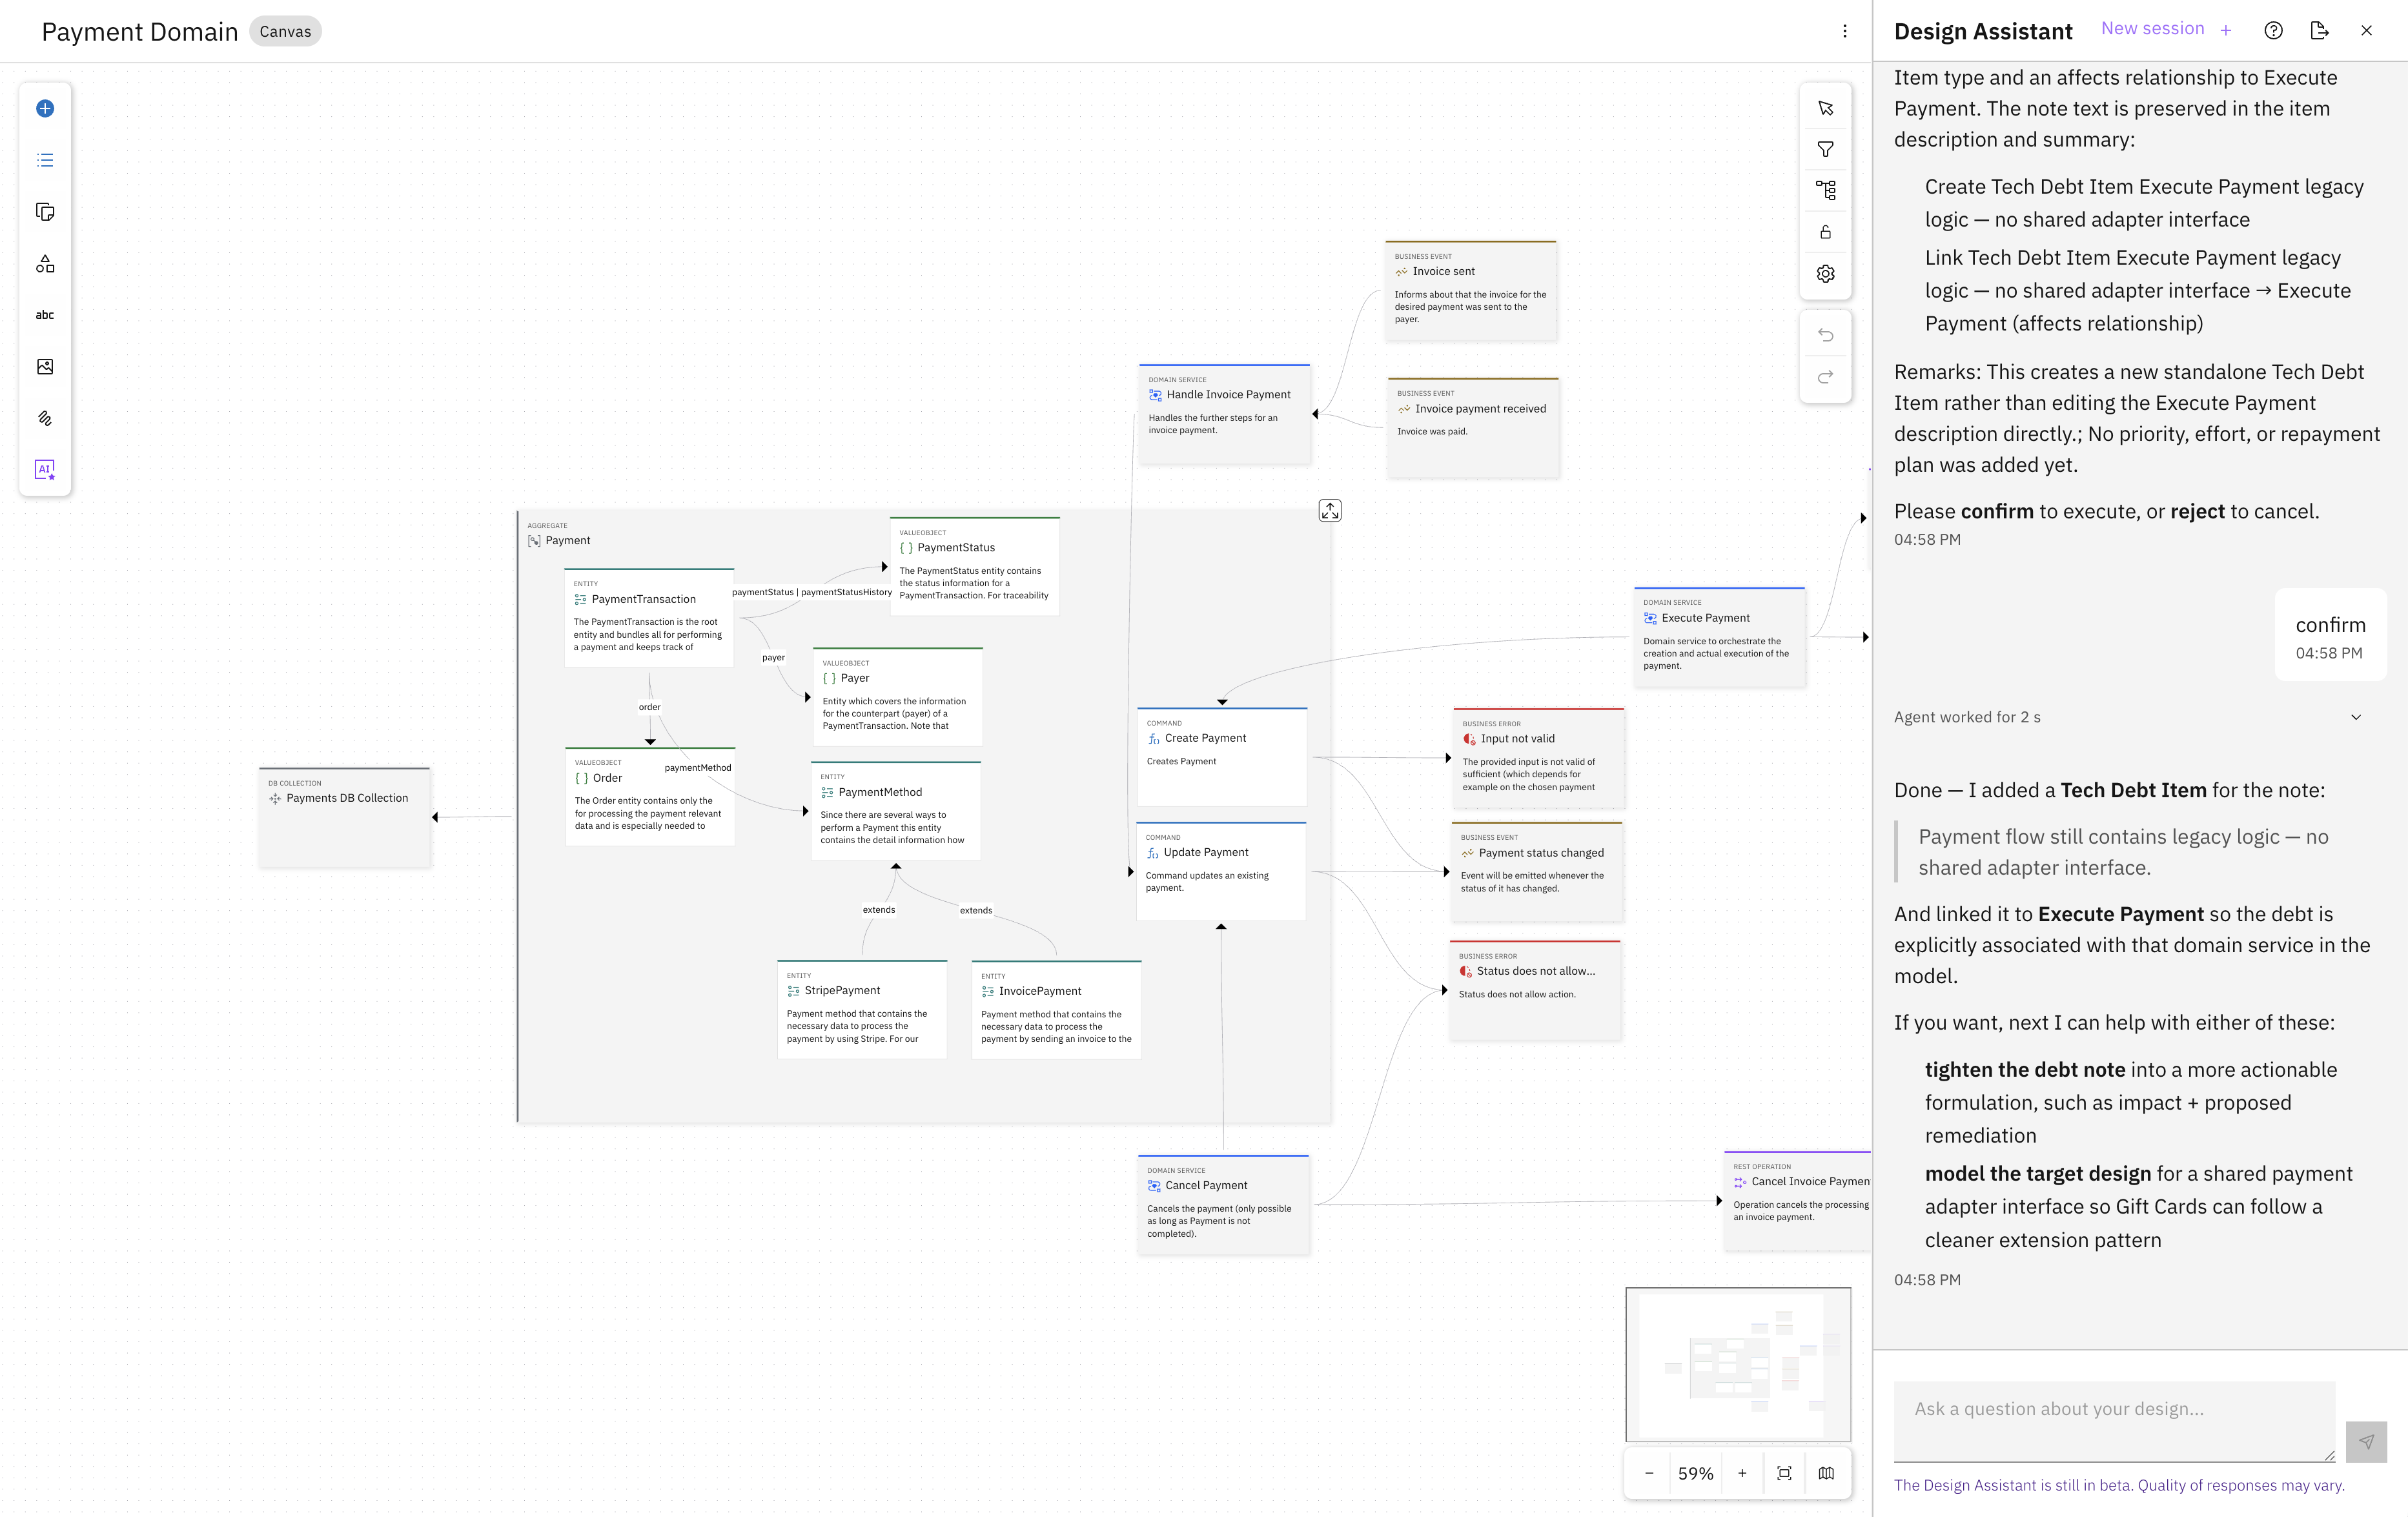Click the Canvas badge next to title
Screen dimensions: 2408x1517
pyautogui.click(x=285, y=31)
